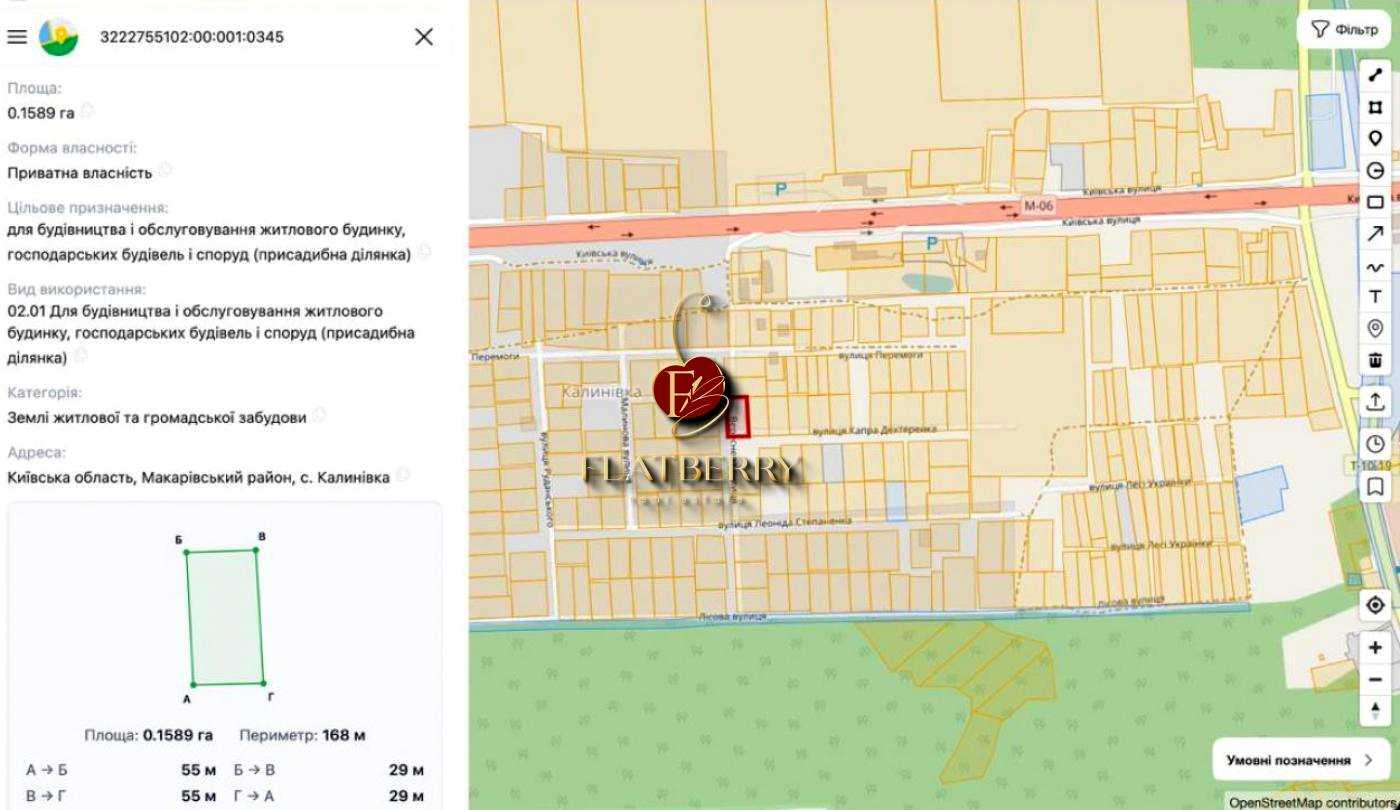Viewport: 1400px width, 810px height.
Task: Click the Калинівка label on map
Action: tap(602, 392)
